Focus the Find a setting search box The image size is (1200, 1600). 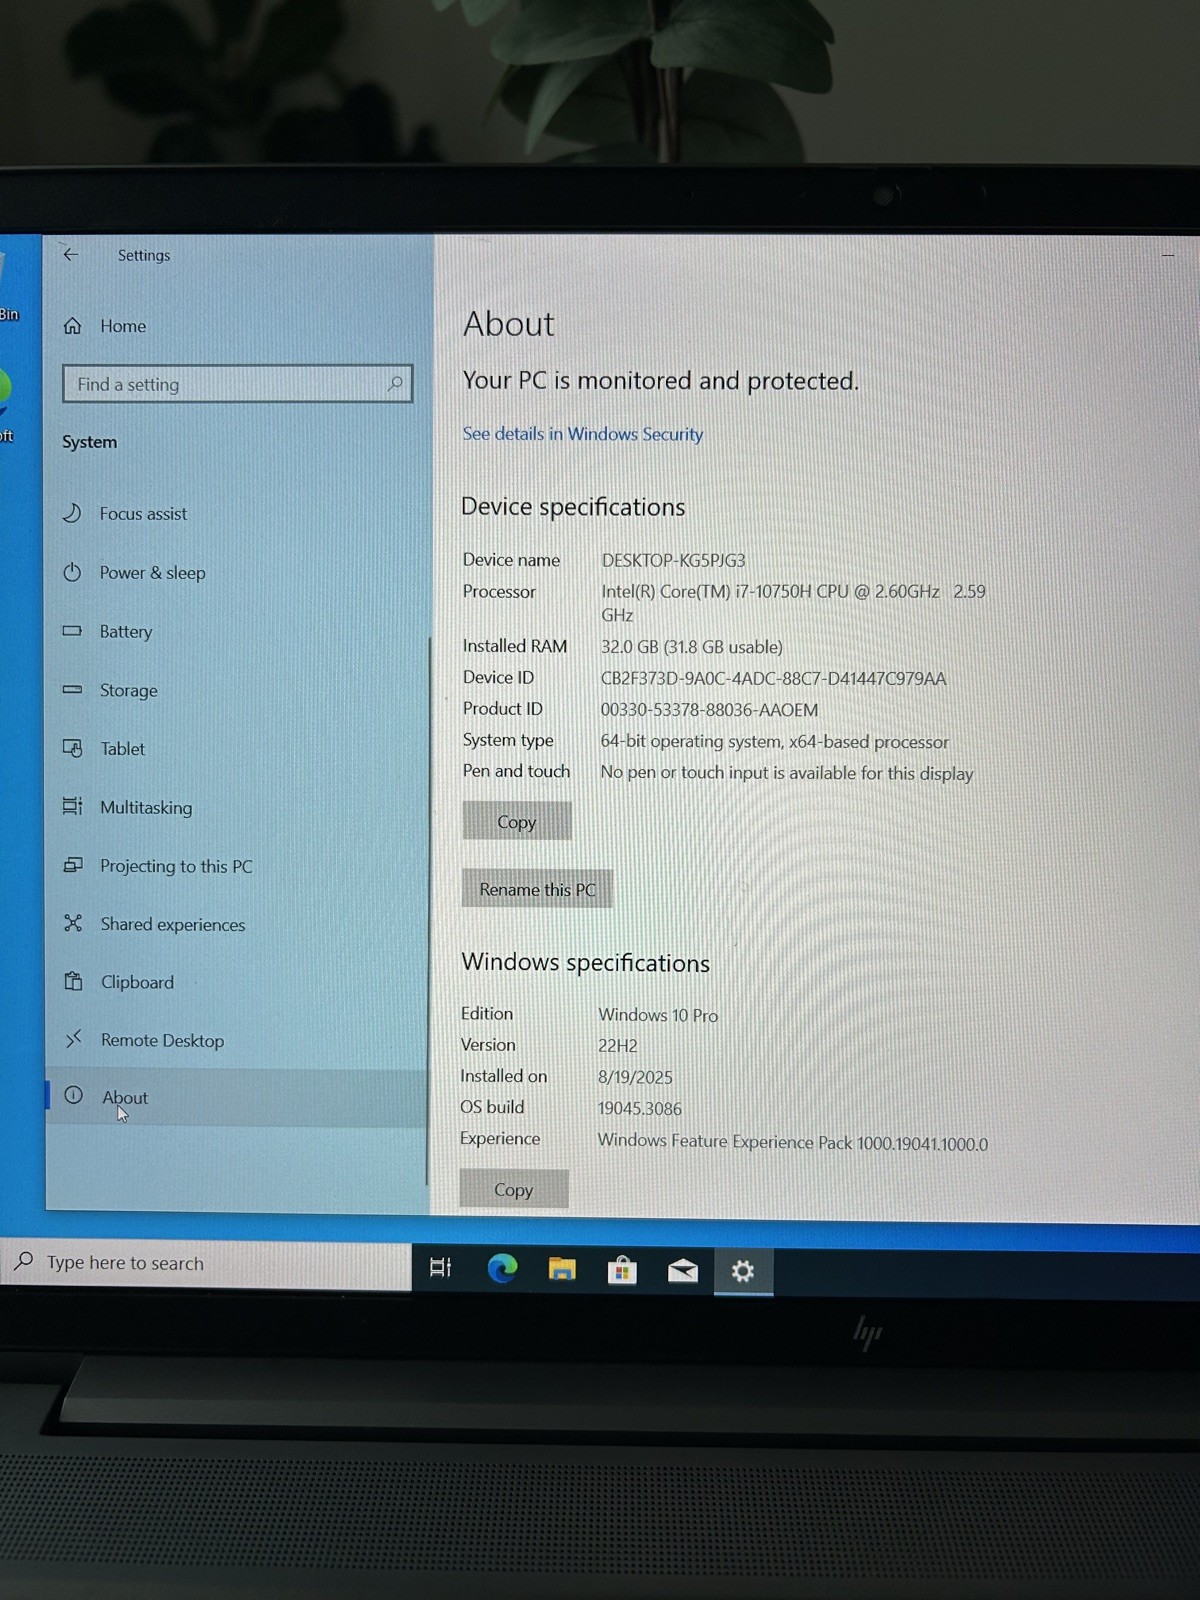(237, 384)
